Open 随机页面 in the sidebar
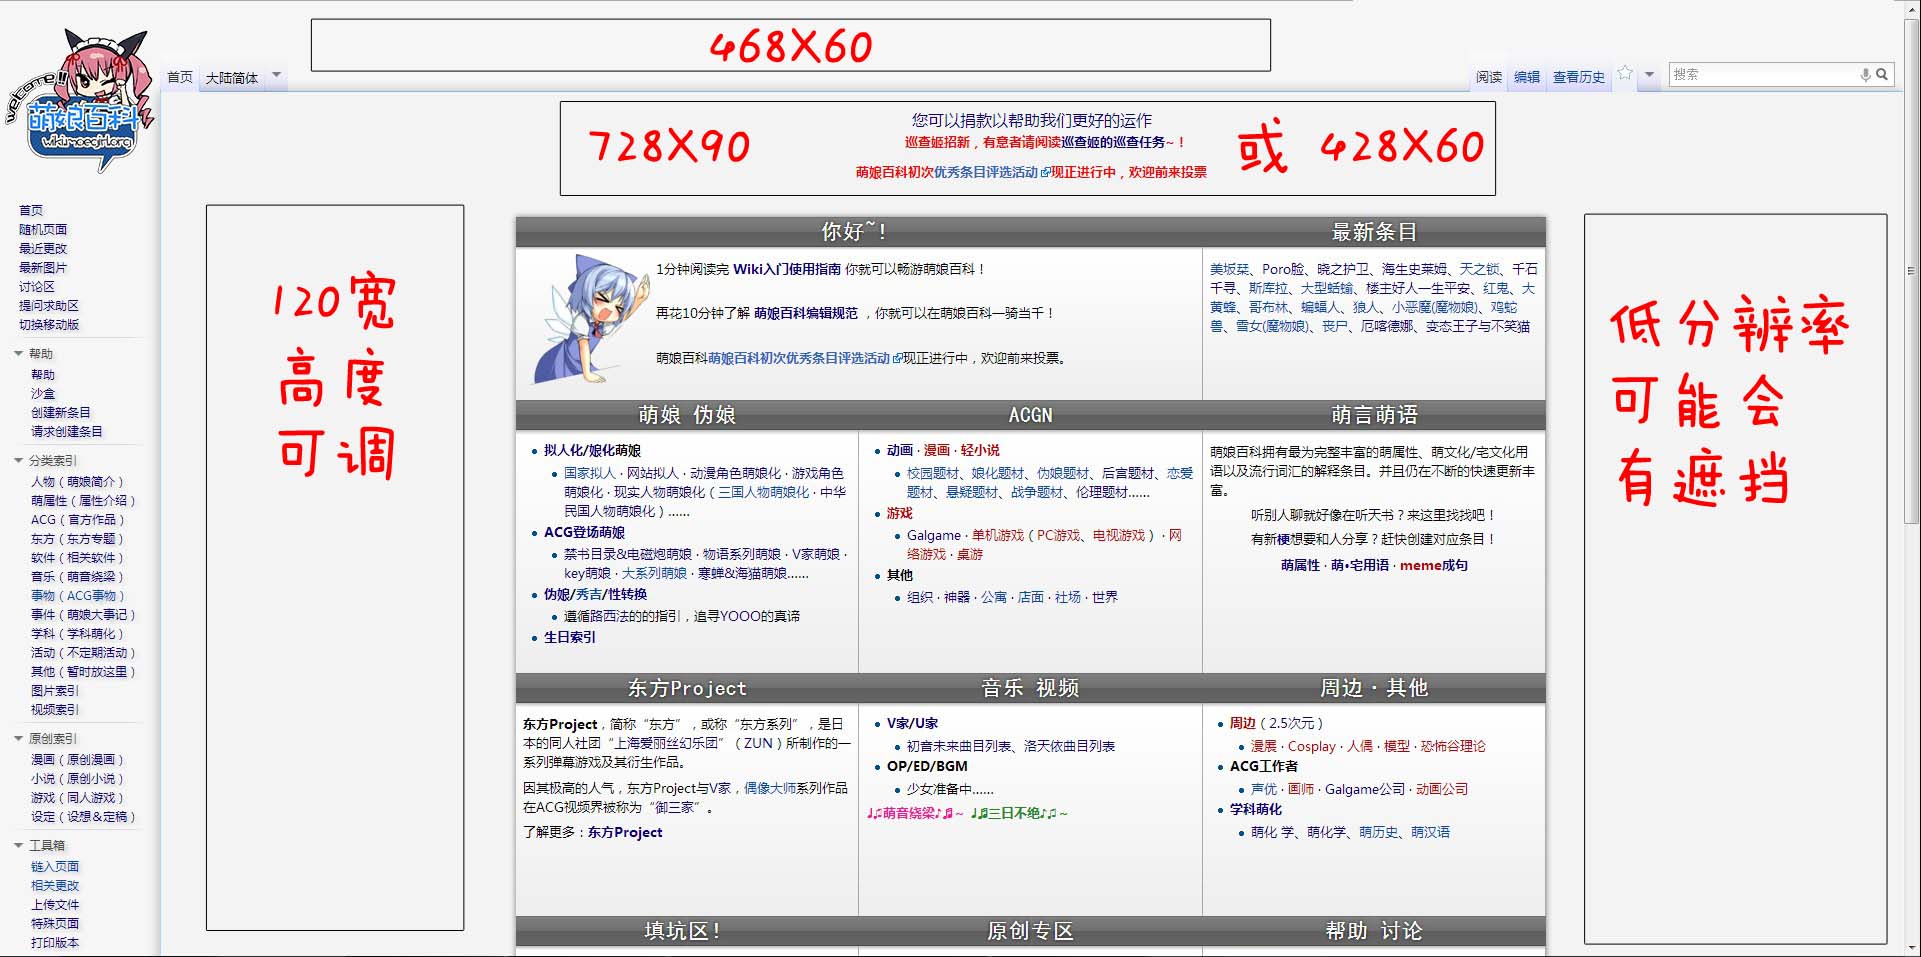This screenshot has width=1921, height=957. pyautogui.click(x=43, y=230)
